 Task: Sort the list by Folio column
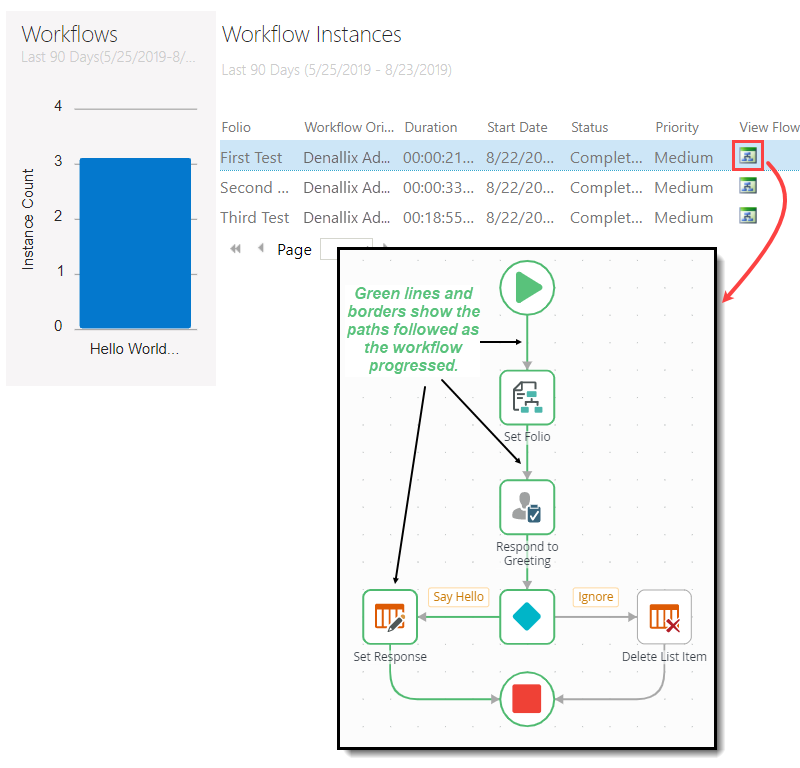point(237,127)
